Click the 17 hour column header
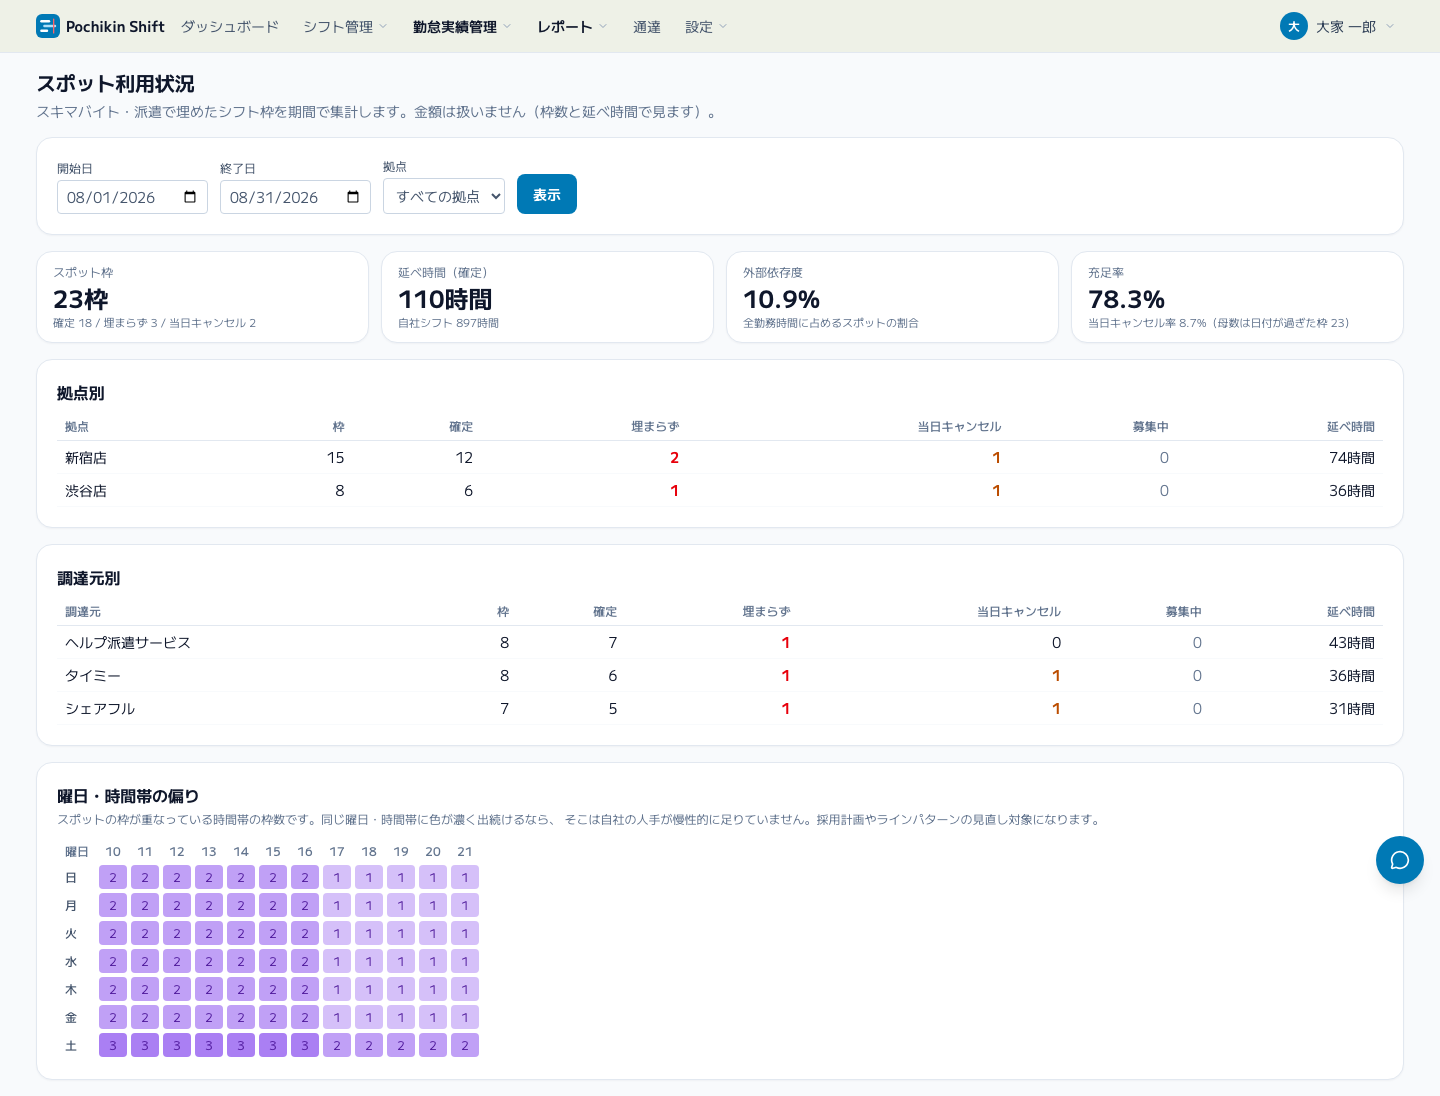Screen dimensions: 1440x1096 pos(337,852)
